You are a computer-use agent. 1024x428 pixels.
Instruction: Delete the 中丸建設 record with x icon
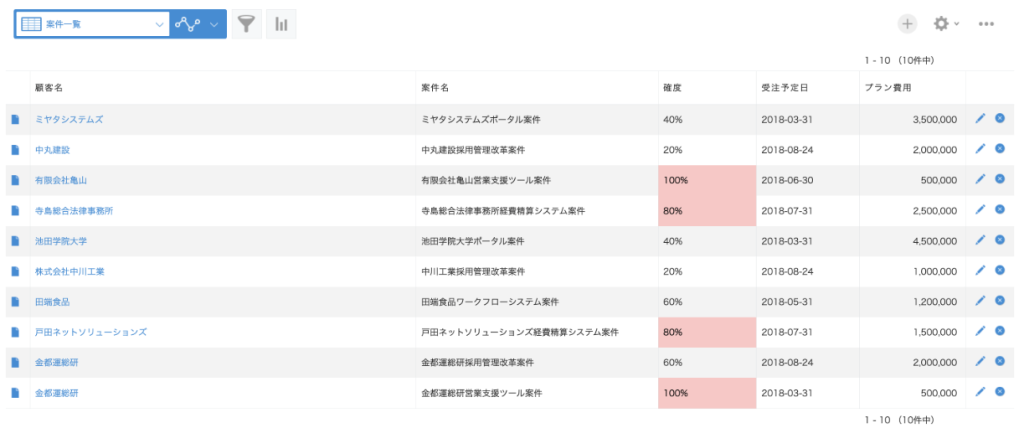click(x=999, y=148)
